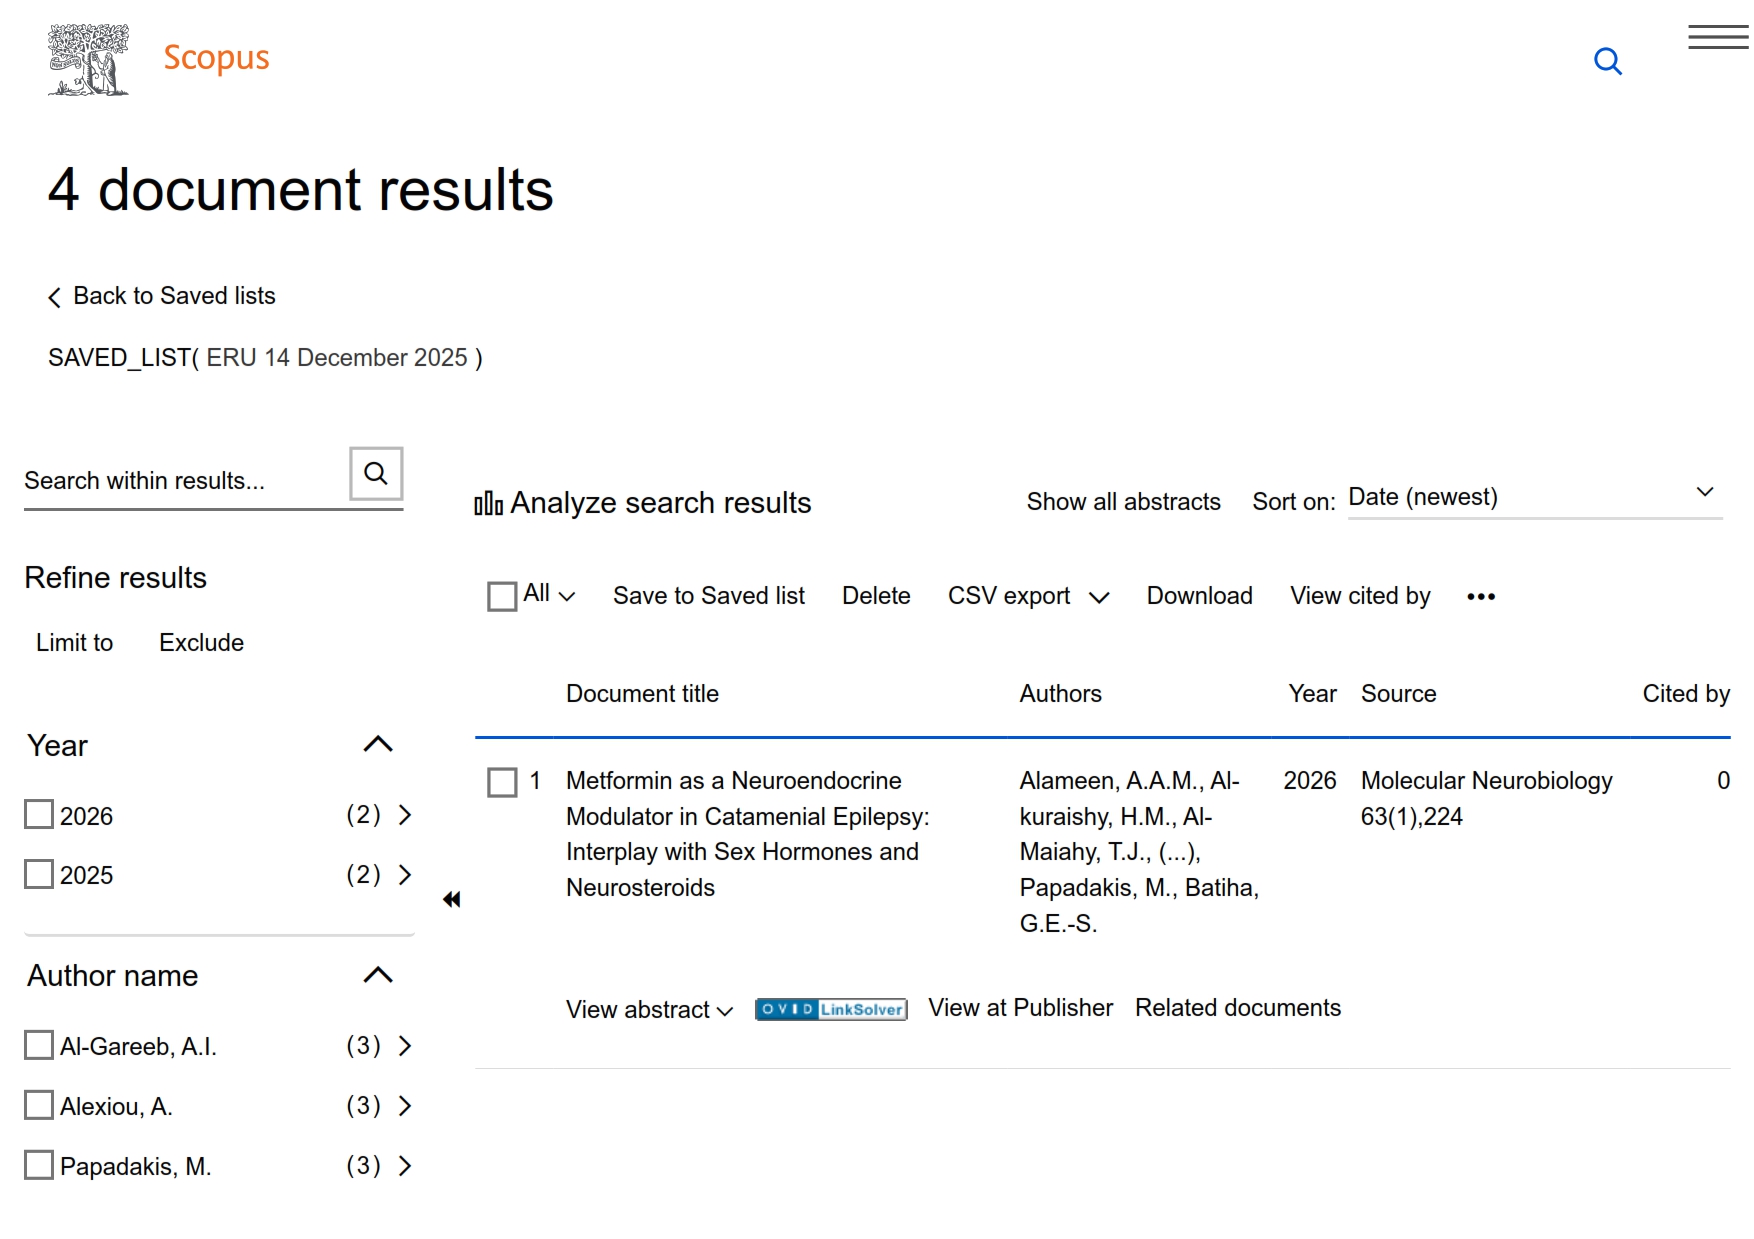The width and height of the screenshot is (1754, 1239).
Task: Open the search magnifier in header
Action: coord(1607,62)
